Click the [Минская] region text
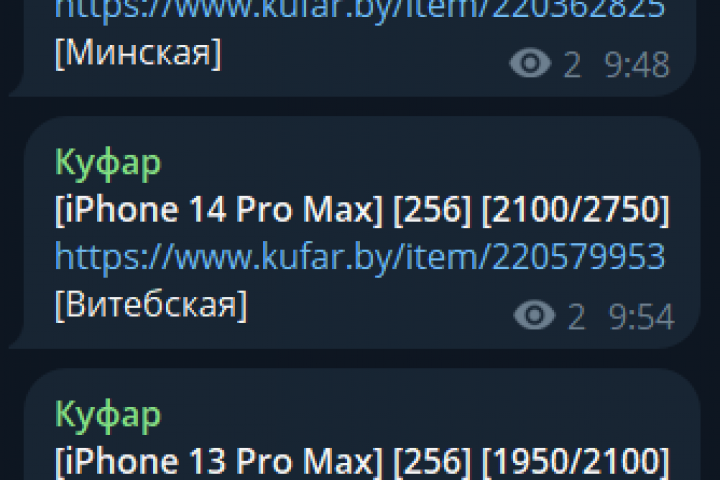The height and width of the screenshot is (480, 720). pos(138,53)
